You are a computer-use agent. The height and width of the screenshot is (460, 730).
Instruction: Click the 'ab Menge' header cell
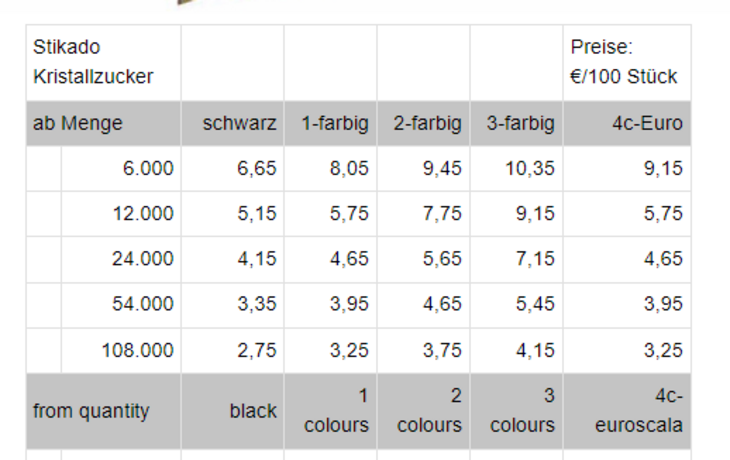tap(103, 123)
